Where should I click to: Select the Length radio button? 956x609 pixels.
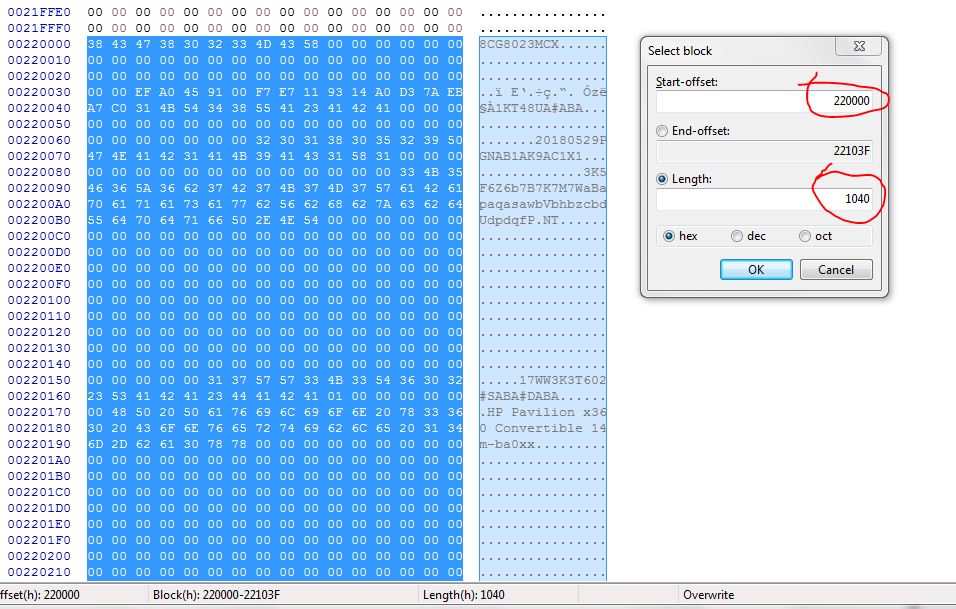(x=662, y=179)
